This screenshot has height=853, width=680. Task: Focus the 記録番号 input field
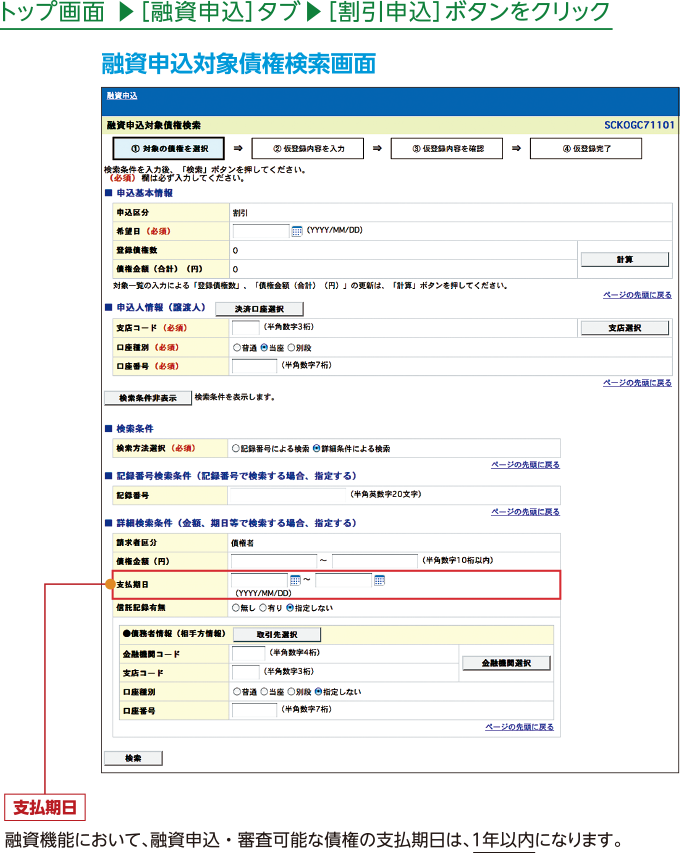[x=287, y=495]
